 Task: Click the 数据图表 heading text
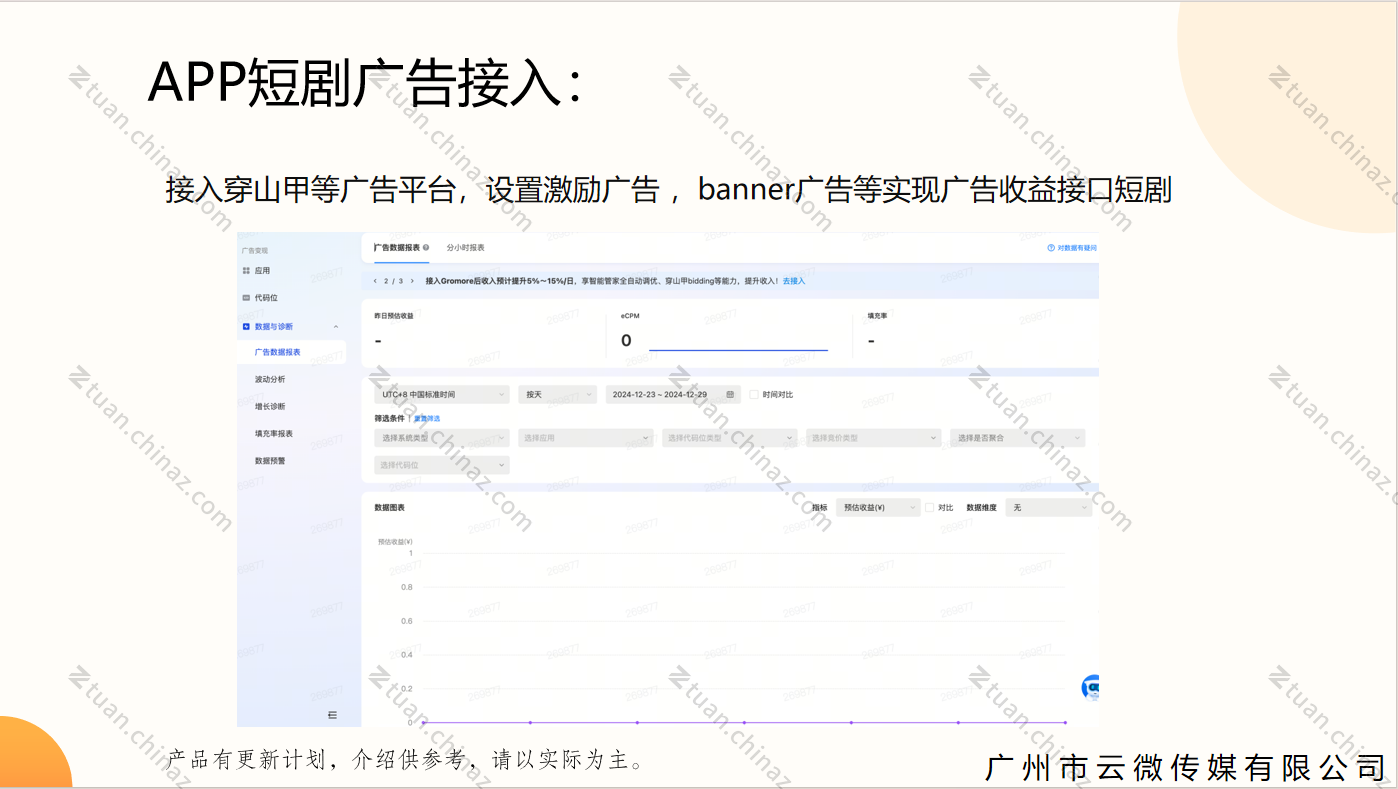(390, 508)
